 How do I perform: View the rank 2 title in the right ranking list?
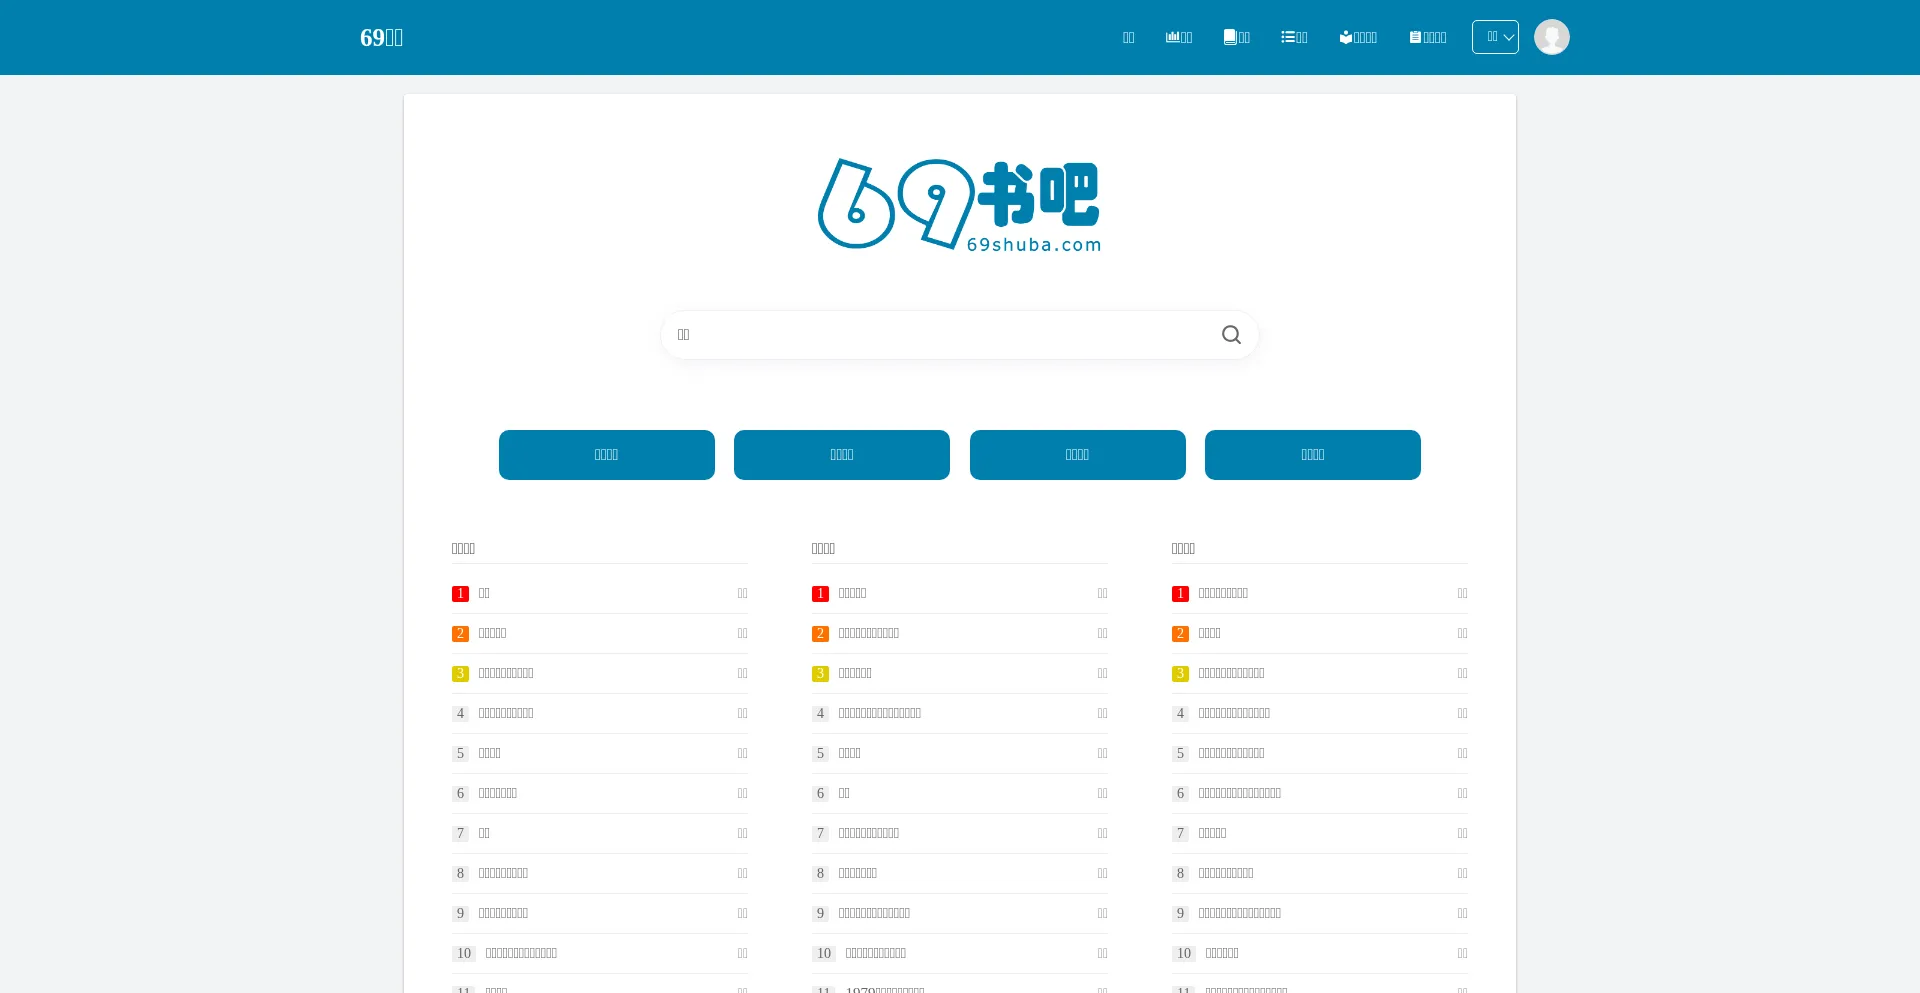click(1209, 633)
